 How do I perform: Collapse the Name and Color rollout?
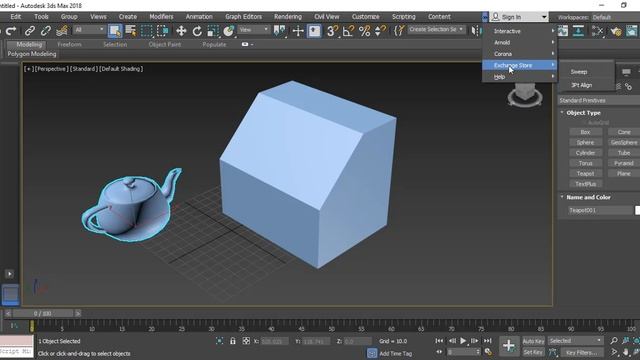588,197
